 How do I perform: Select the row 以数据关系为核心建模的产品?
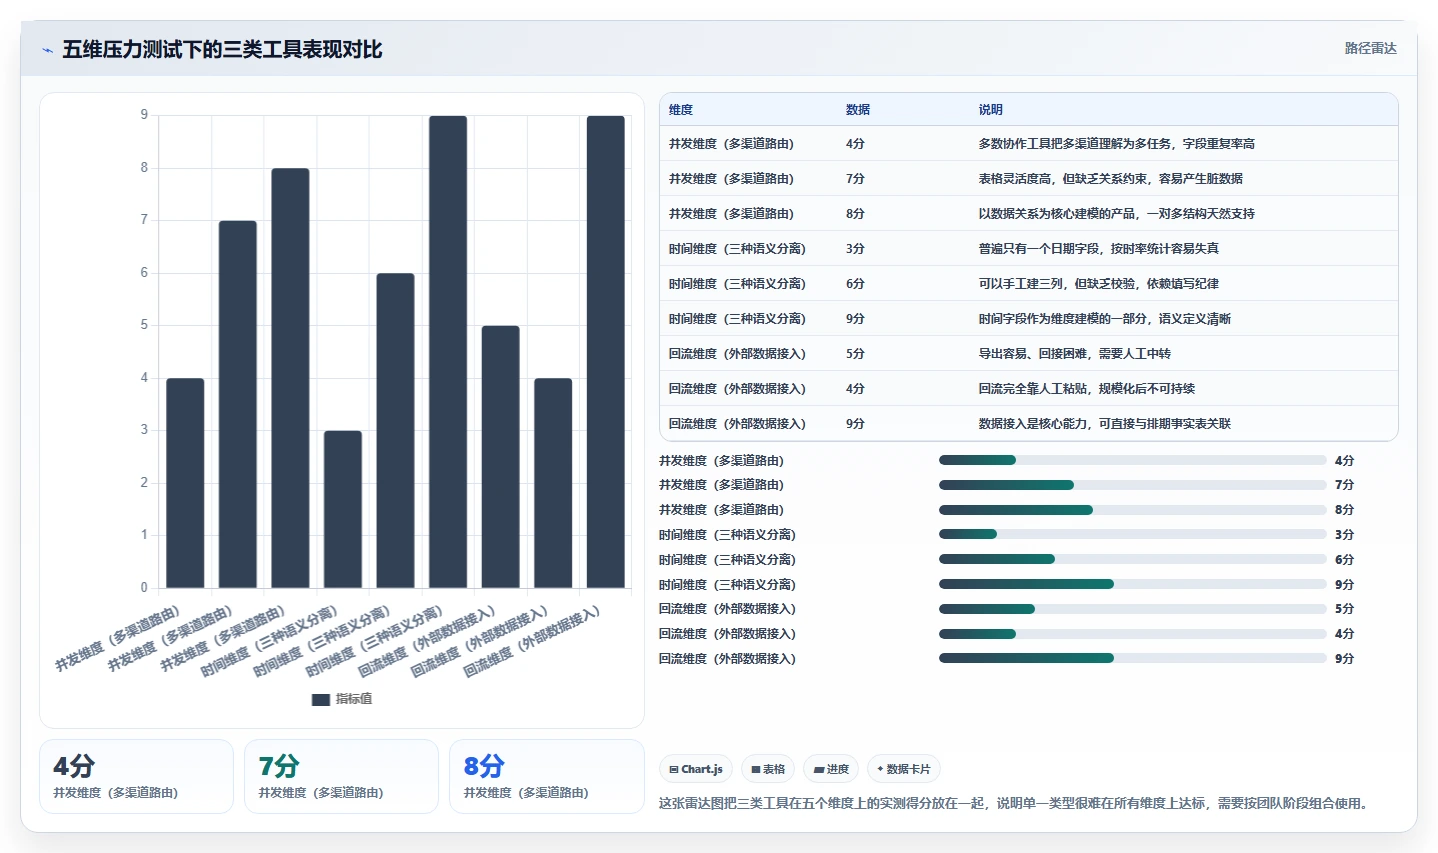tap(1028, 214)
